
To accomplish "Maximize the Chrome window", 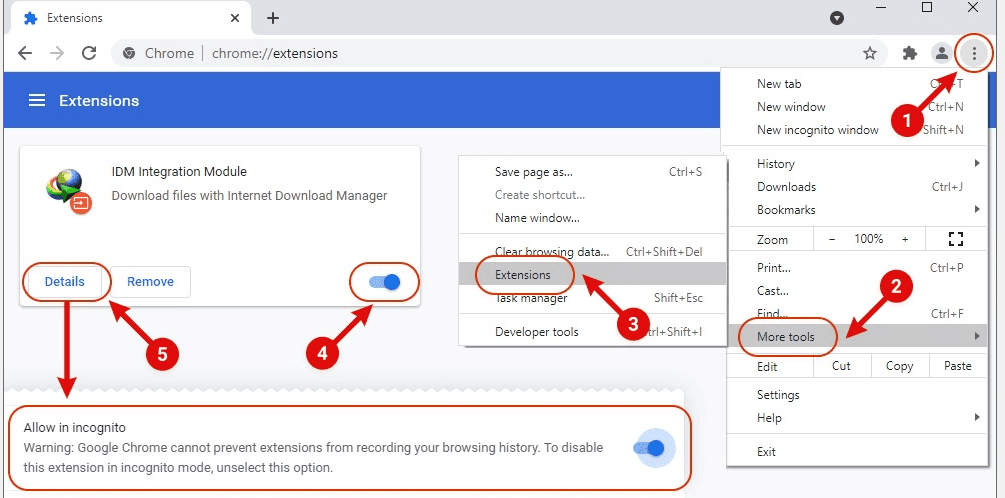I will click(x=927, y=7).
